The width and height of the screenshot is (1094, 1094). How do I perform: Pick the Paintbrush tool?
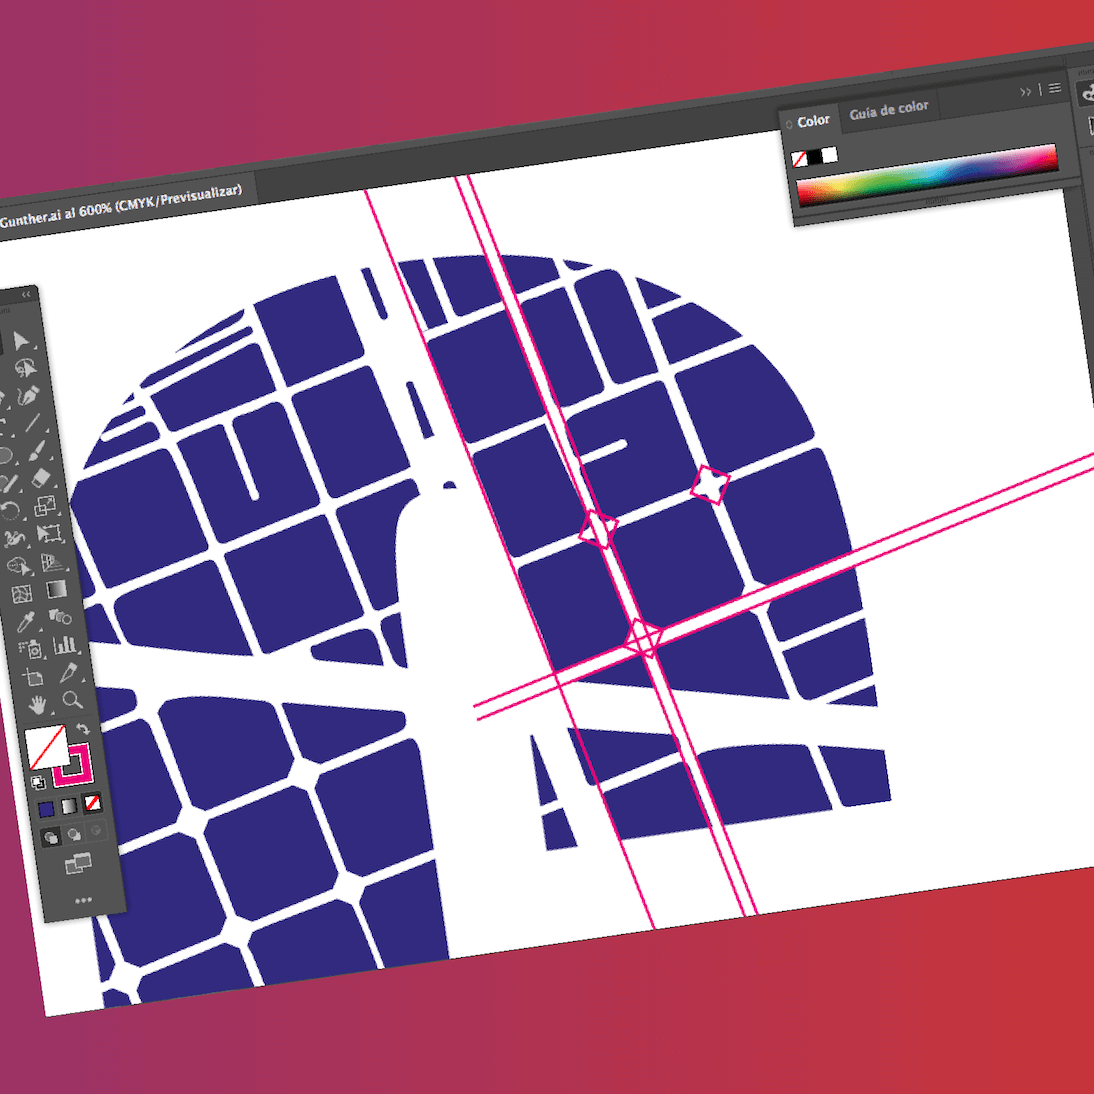click(x=36, y=450)
